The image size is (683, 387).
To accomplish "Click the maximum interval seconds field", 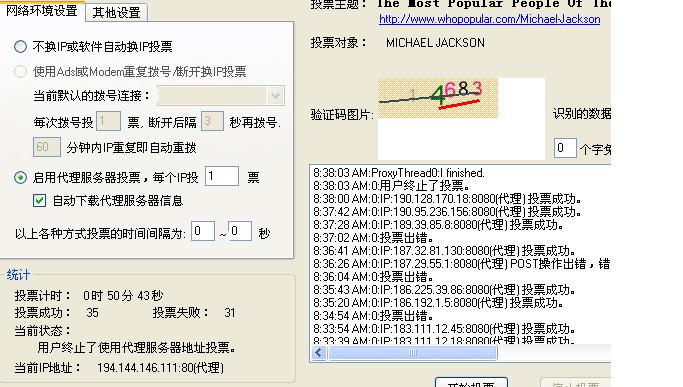I will coord(240,231).
